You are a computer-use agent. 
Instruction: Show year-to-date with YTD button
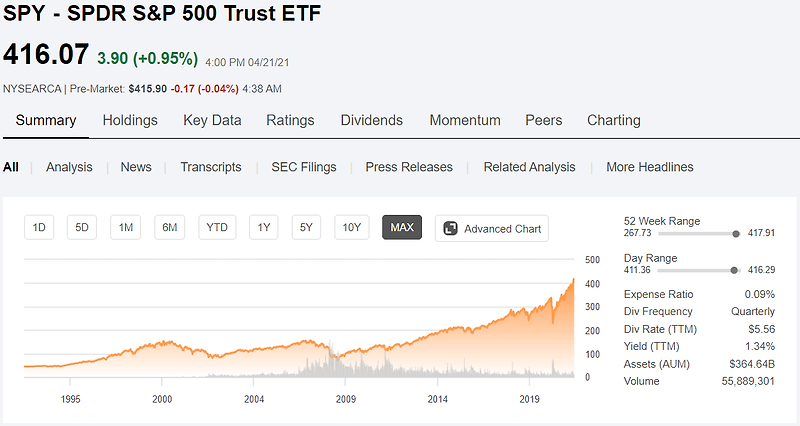click(x=217, y=228)
